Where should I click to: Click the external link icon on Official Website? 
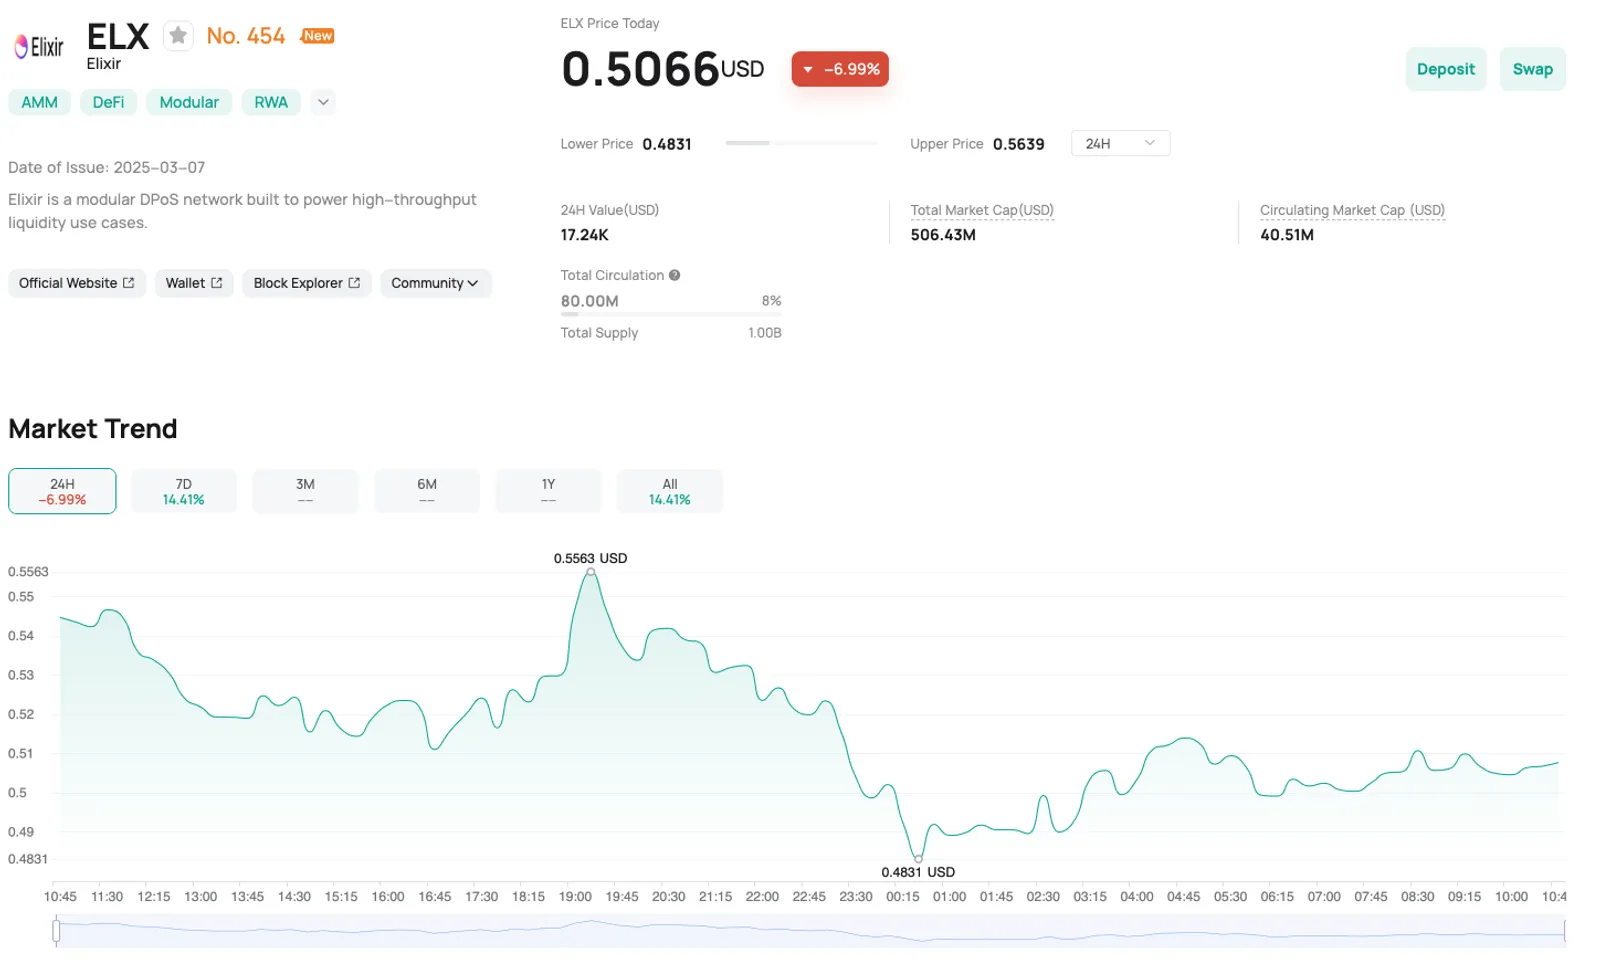tap(128, 283)
